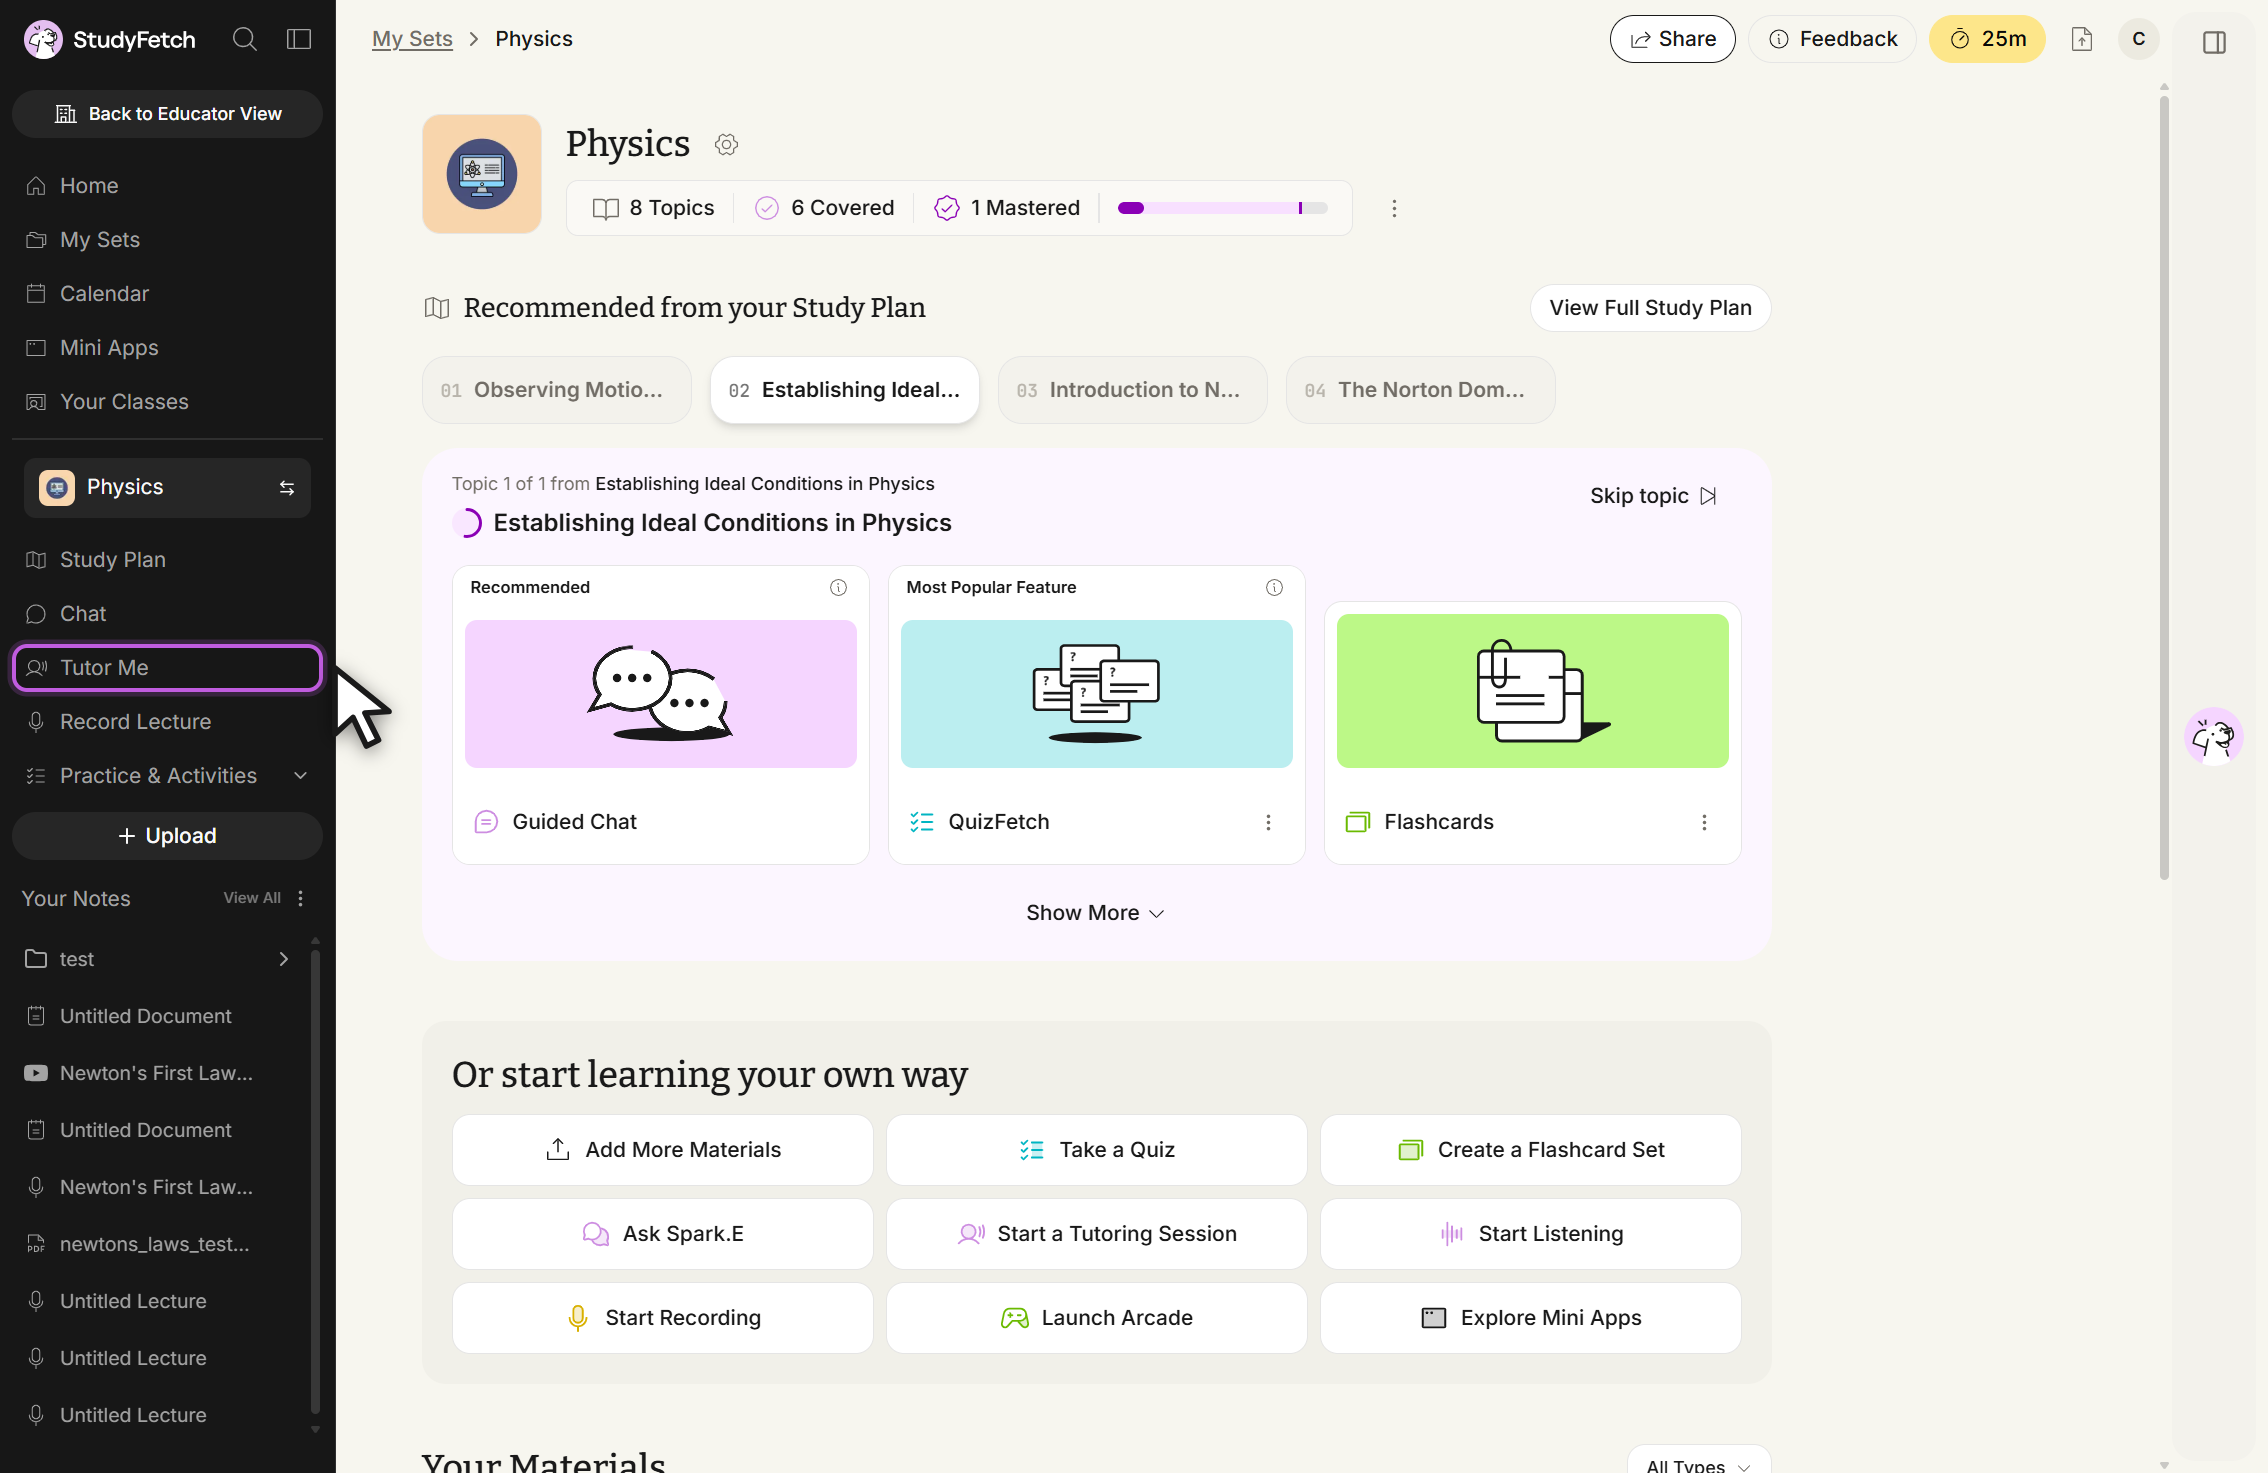Click Create a Flashcard Set
The width and height of the screenshot is (2268, 1473).
[x=1531, y=1150]
